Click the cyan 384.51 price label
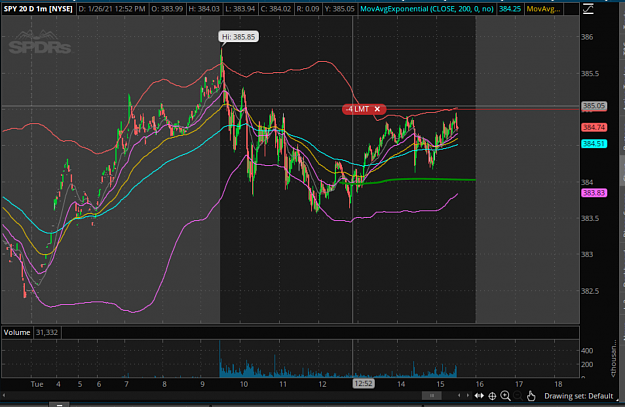This screenshot has height=407, width=625. [x=594, y=144]
